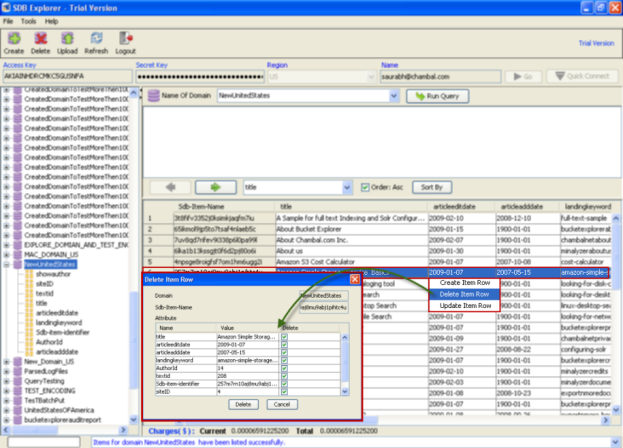Screen dimensions: 623x448
Task: Click Cancel in Delete Item Row dialog
Action: [282, 404]
